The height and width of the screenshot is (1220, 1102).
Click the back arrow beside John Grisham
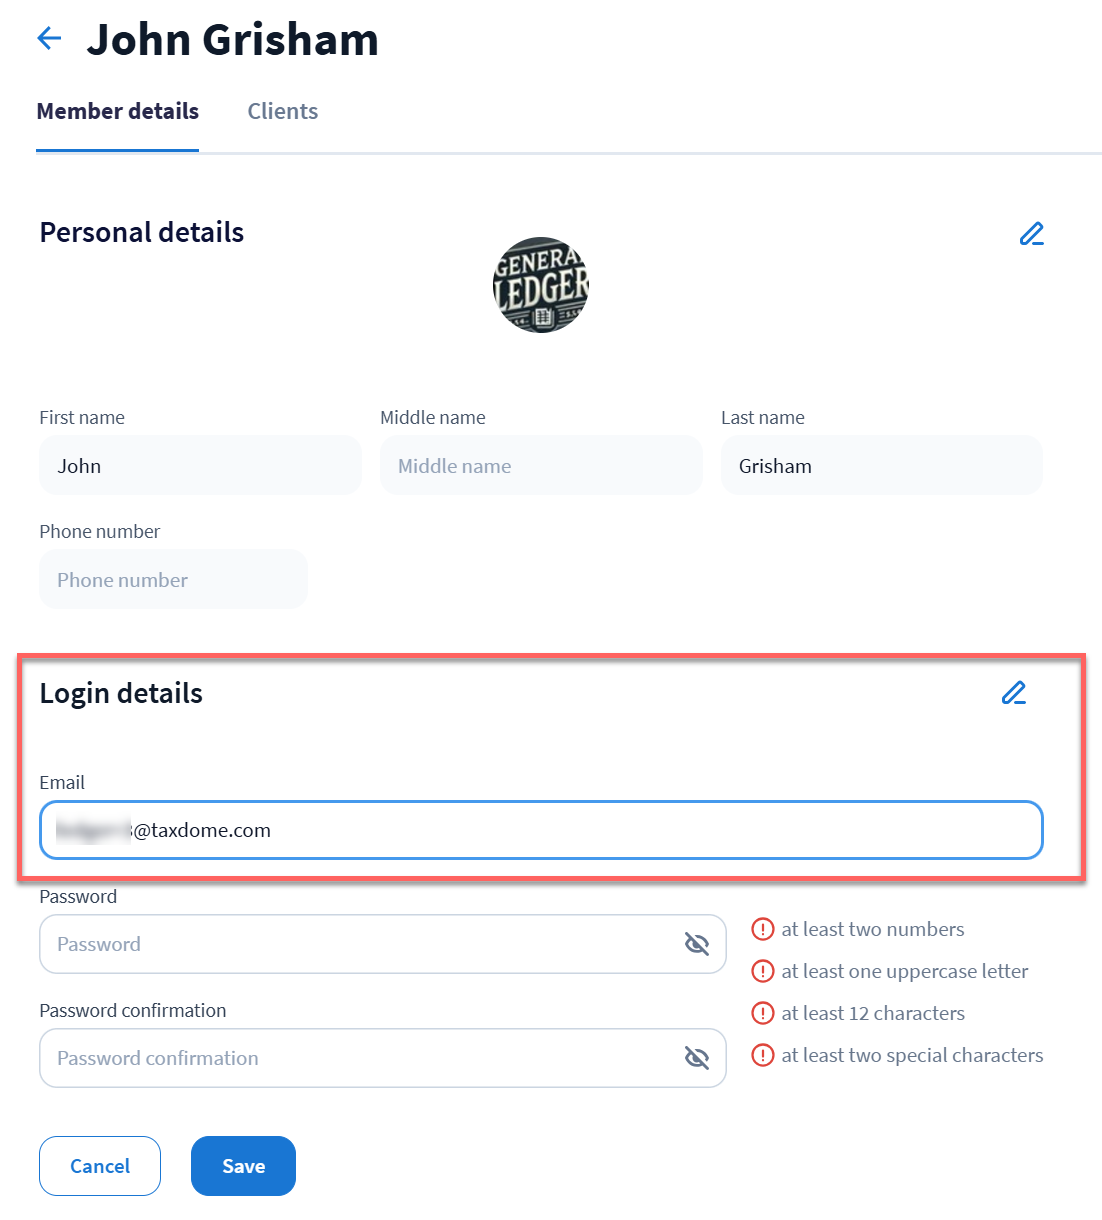(x=49, y=39)
